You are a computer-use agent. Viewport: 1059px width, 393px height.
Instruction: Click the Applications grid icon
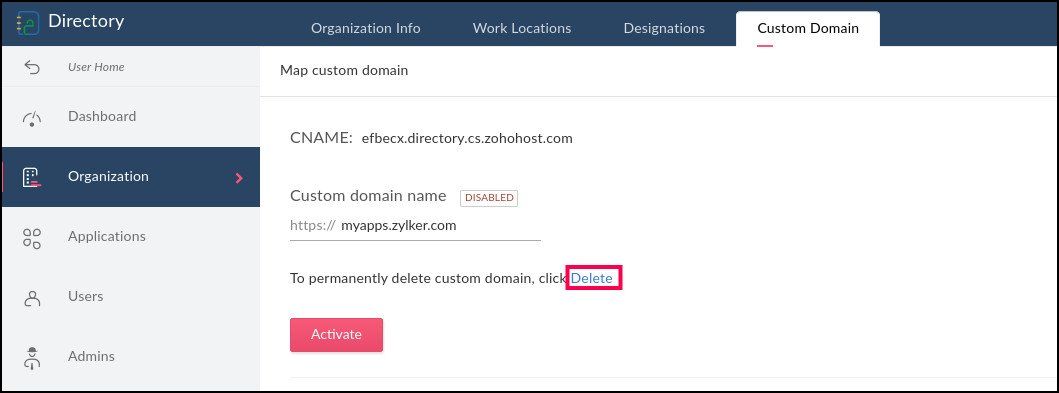32,238
